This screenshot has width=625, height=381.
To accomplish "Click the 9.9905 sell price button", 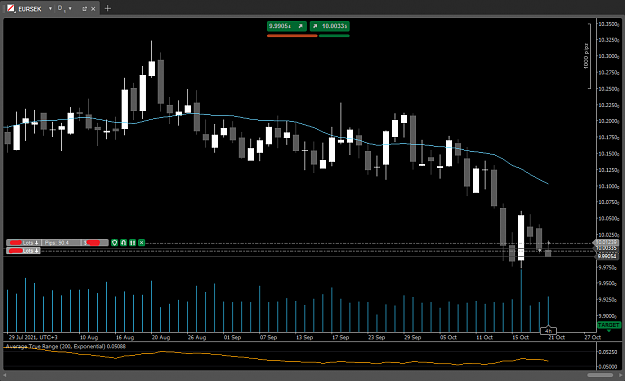I will [x=287, y=26].
